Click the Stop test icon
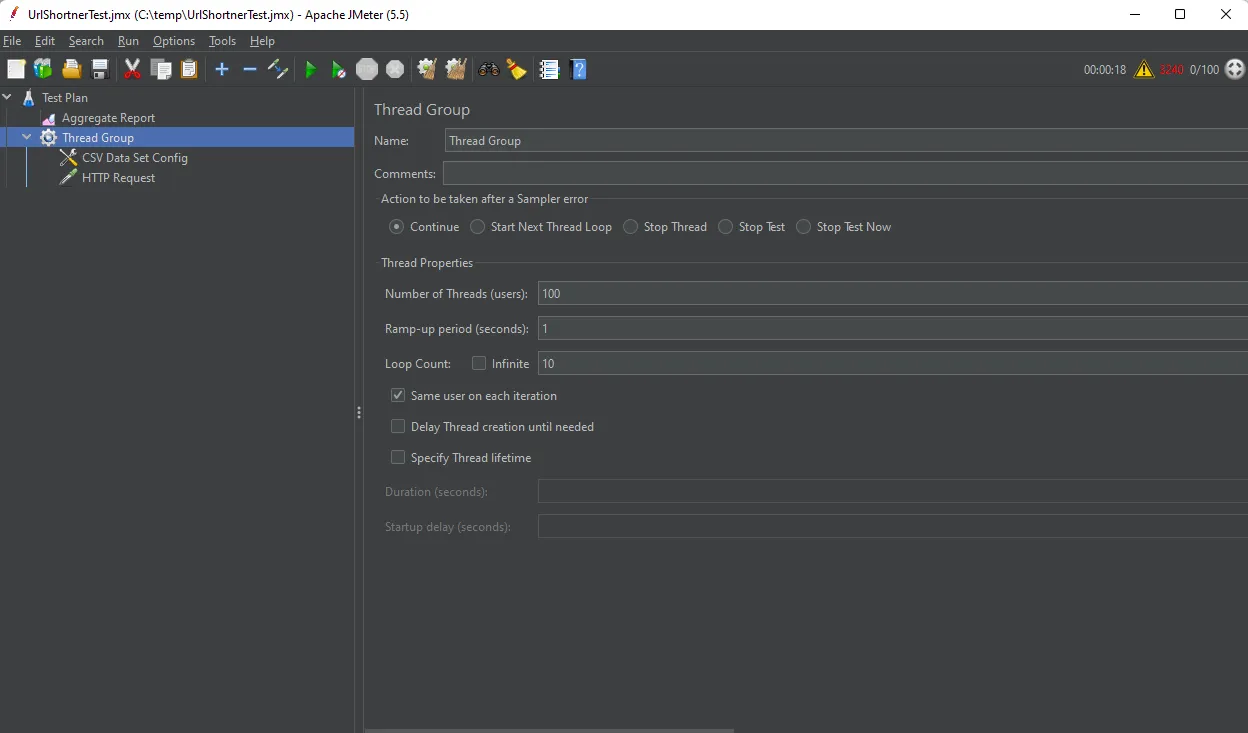This screenshot has width=1248, height=733. pyautogui.click(x=367, y=69)
